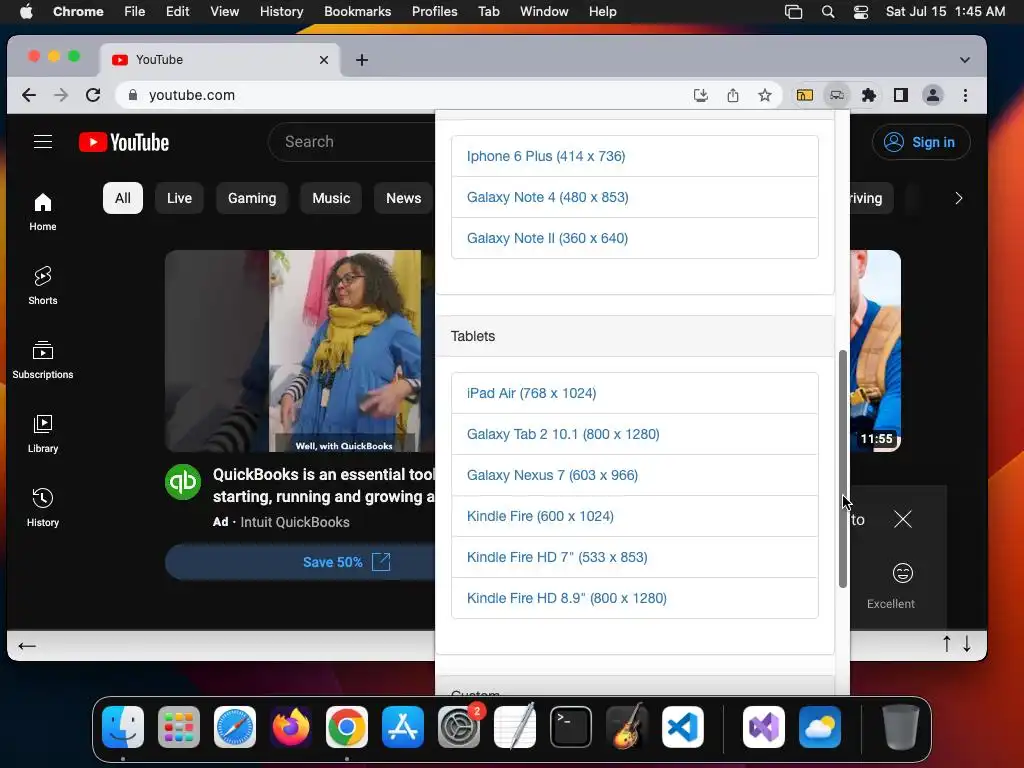Choose Galaxy Note II (360 x 640)
The width and height of the screenshot is (1024, 768).
click(635, 238)
